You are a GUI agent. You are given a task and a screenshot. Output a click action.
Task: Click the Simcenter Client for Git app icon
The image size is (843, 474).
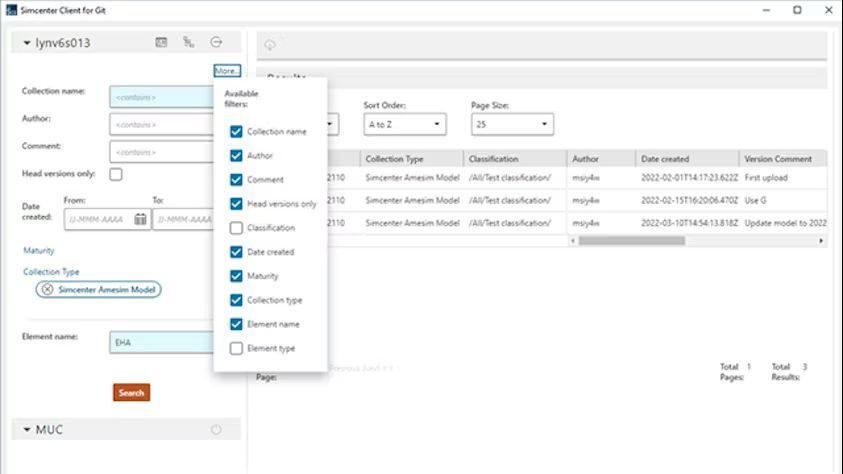(x=11, y=10)
